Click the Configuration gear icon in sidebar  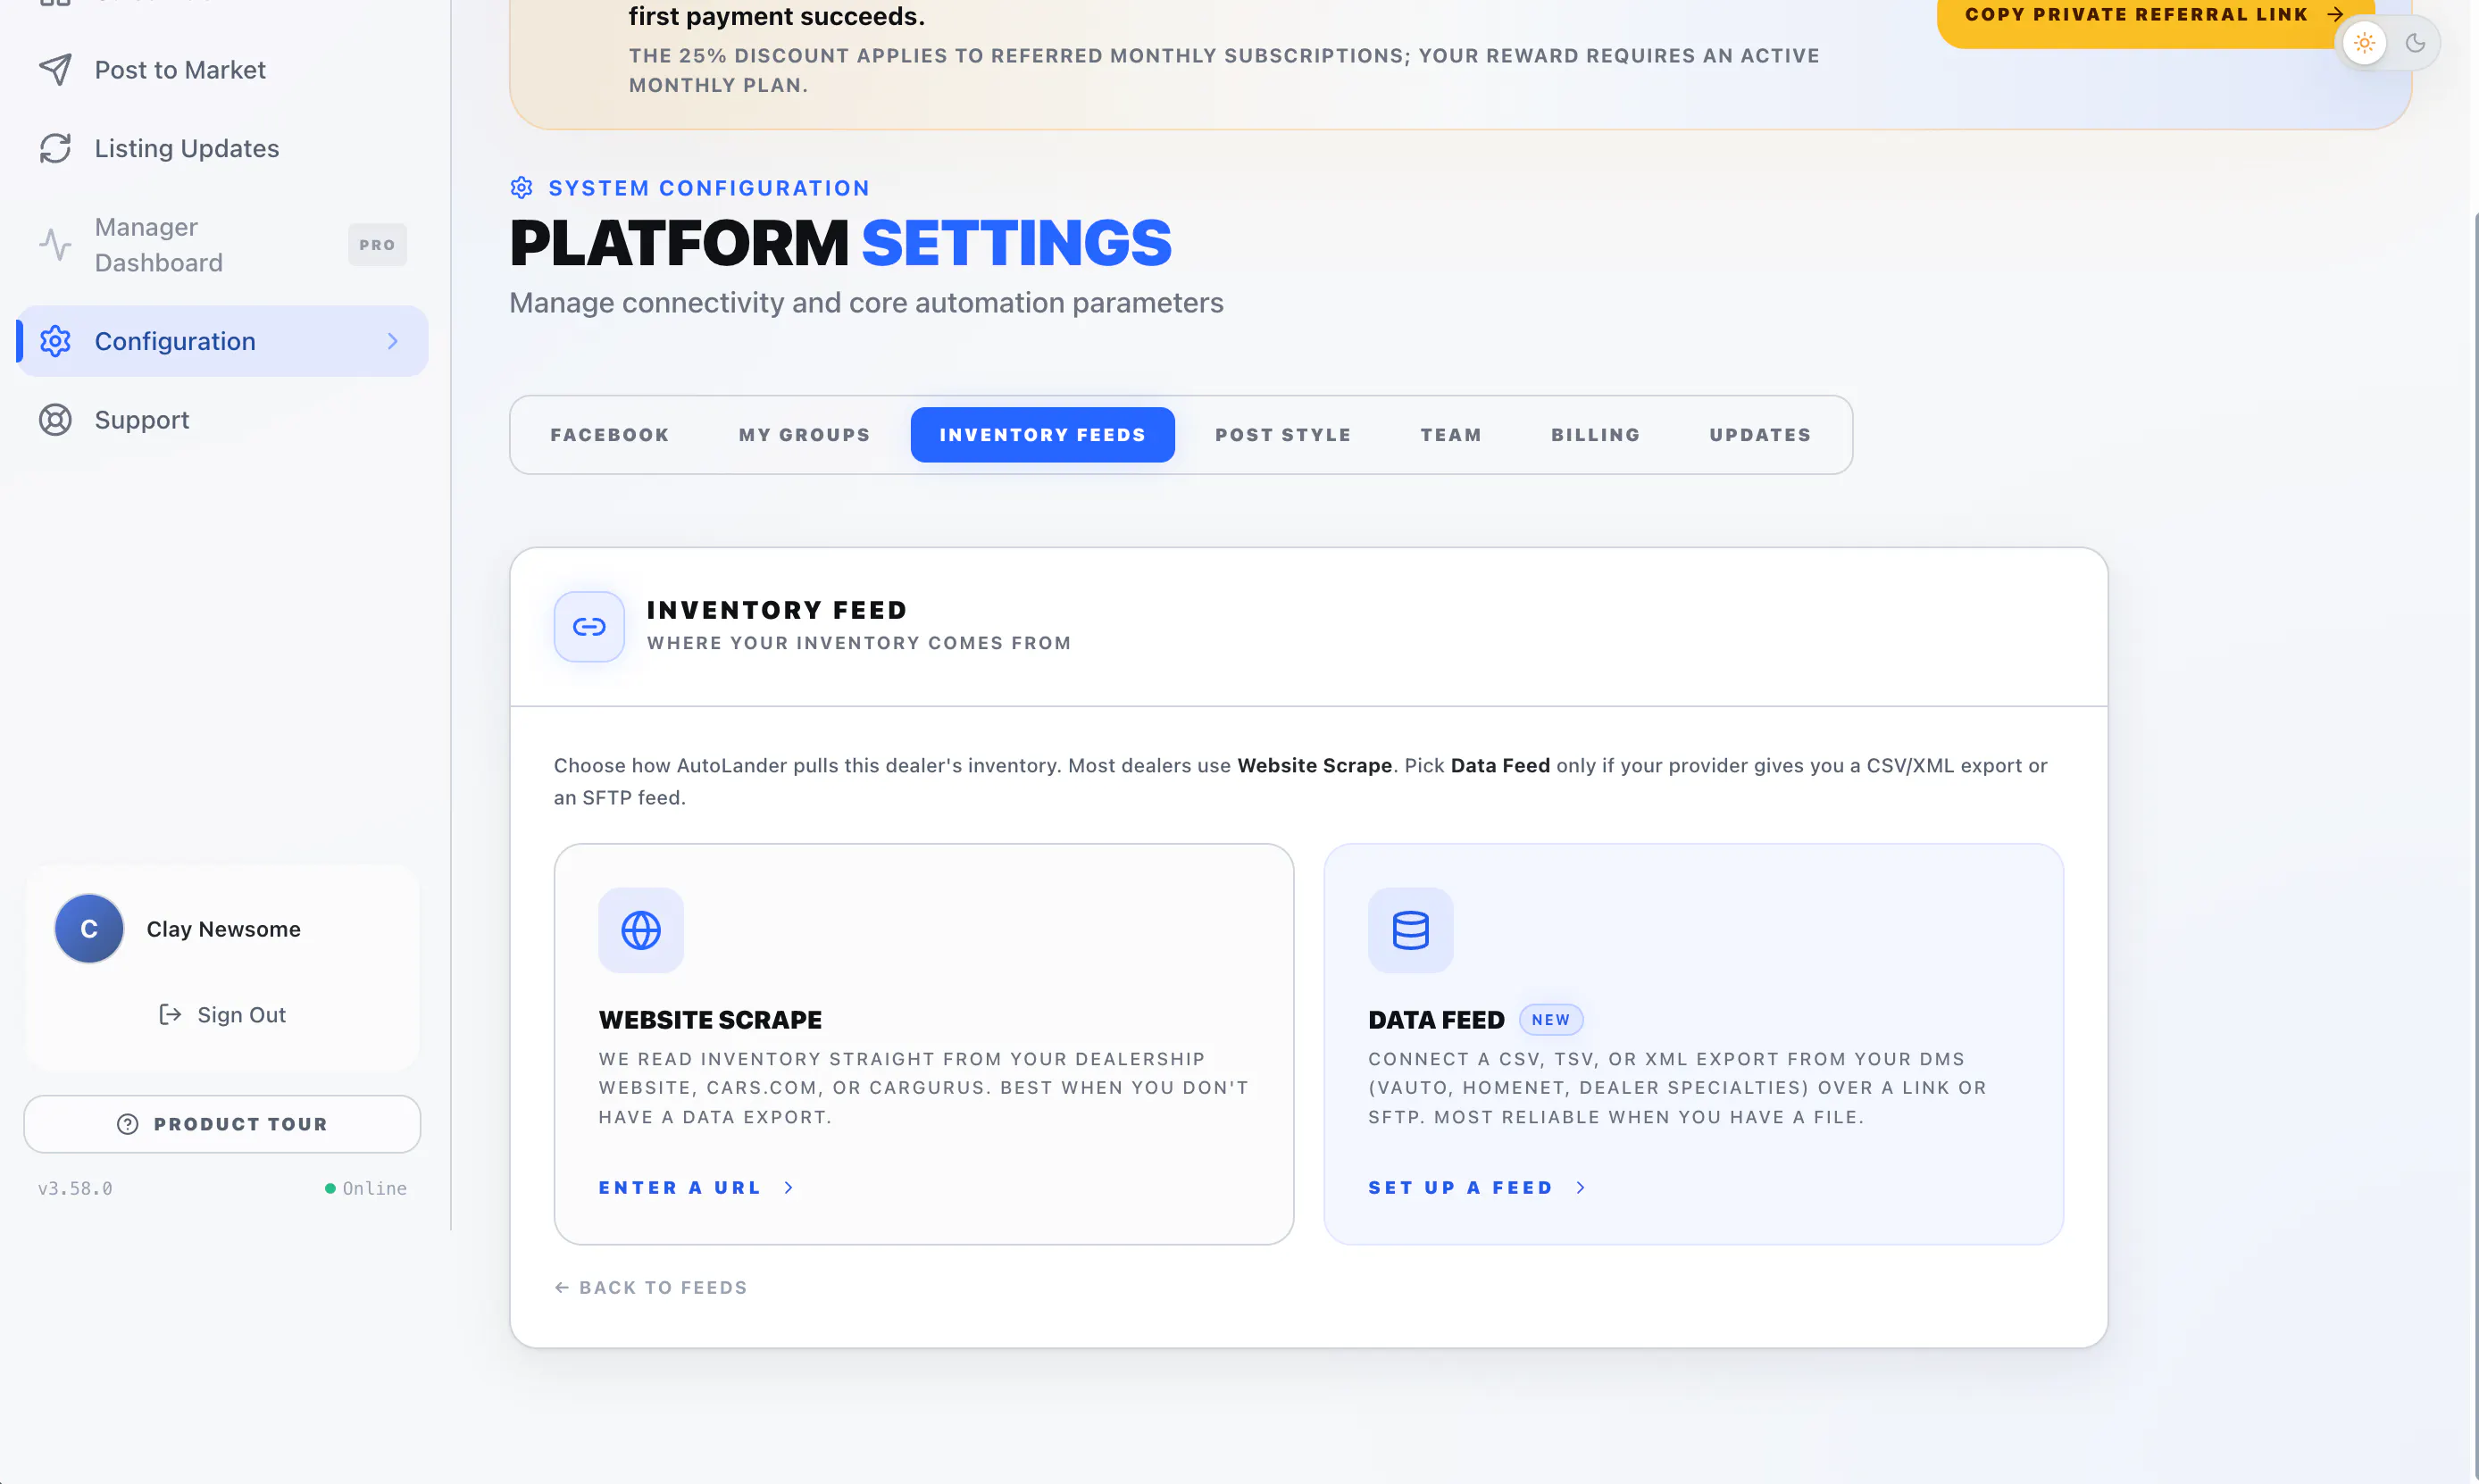[55, 341]
